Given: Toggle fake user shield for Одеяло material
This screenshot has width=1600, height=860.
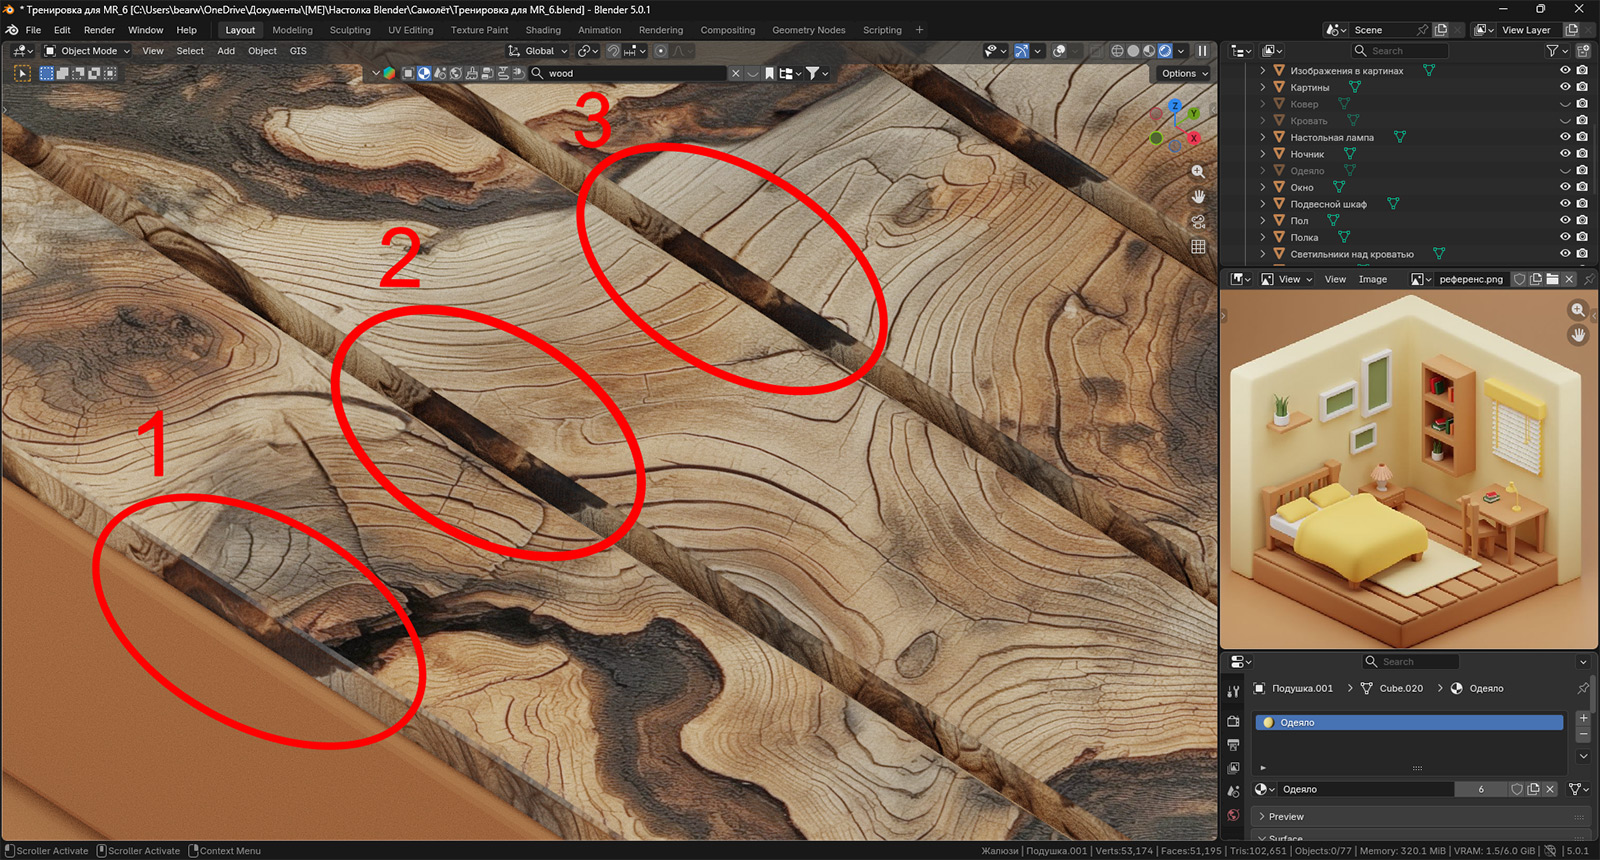Looking at the screenshot, I should pos(1517,789).
